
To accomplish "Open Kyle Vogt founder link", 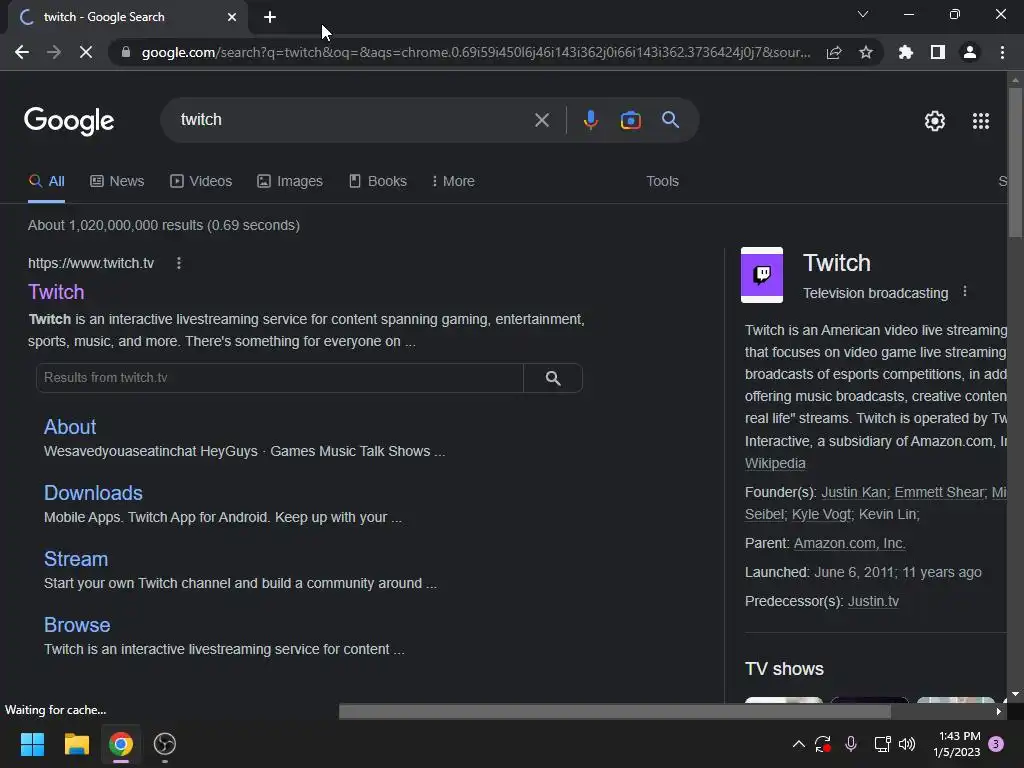I will 821,515.
